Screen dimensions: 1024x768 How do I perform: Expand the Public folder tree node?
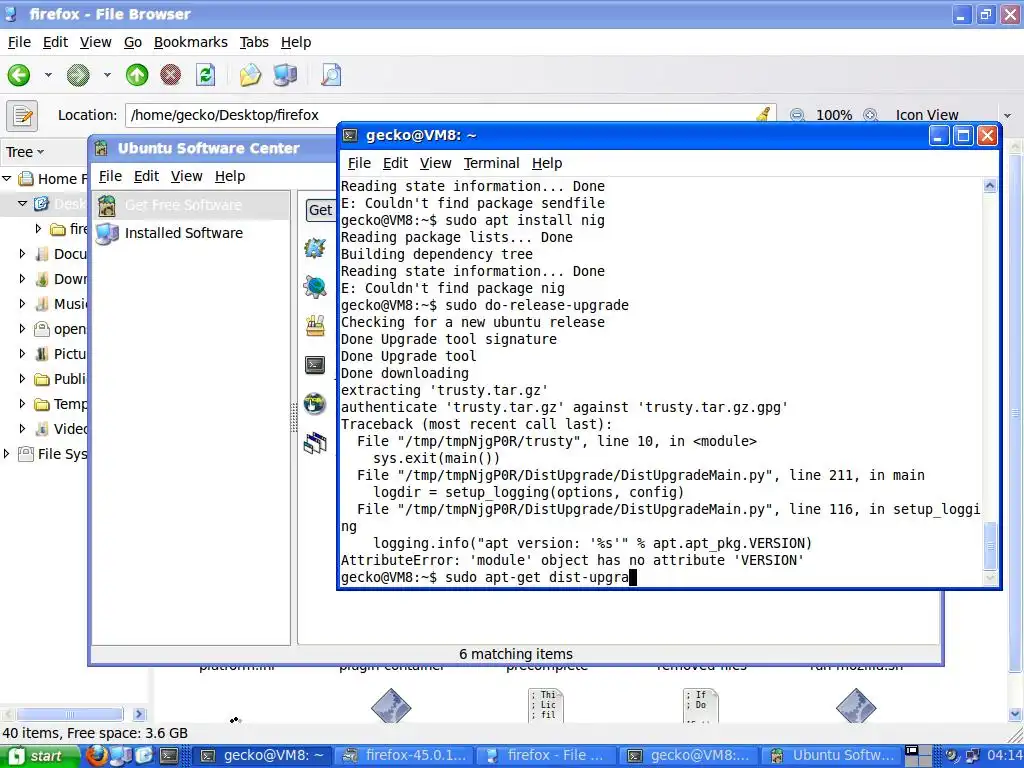coord(22,378)
